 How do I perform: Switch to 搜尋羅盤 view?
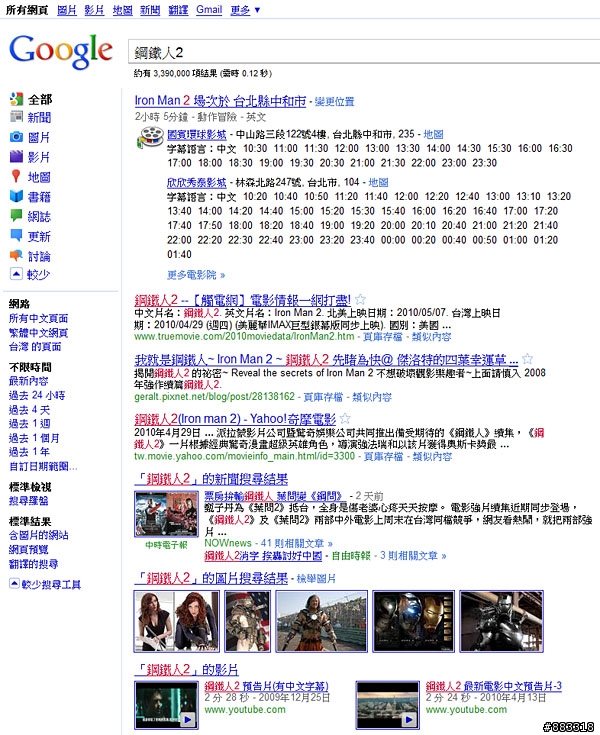(29, 501)
